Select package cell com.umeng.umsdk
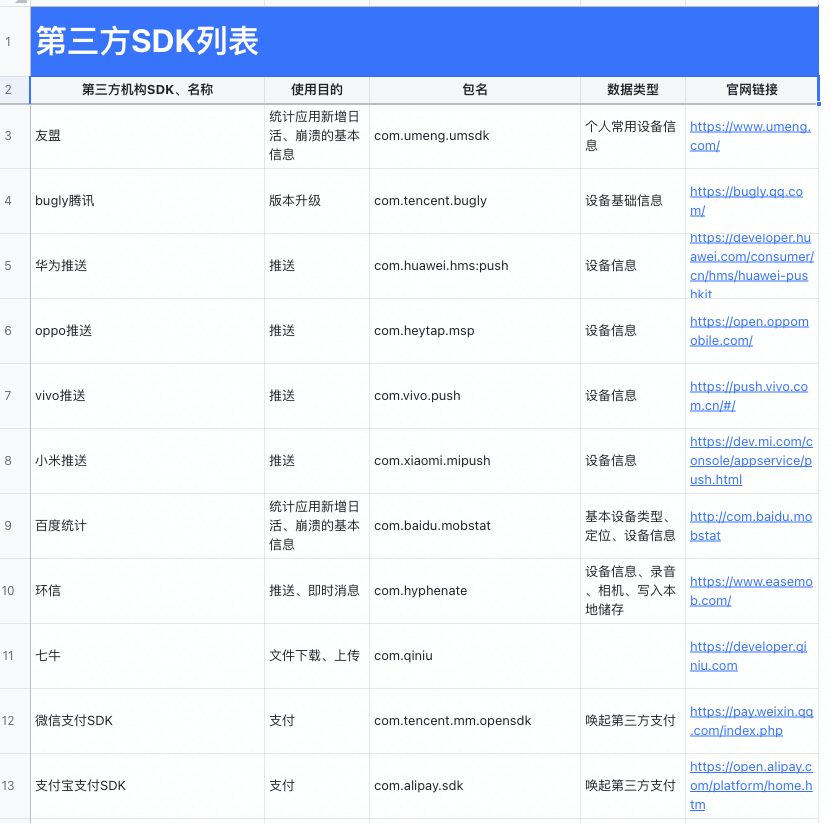 pyautogui.click(x=475, y=136)
